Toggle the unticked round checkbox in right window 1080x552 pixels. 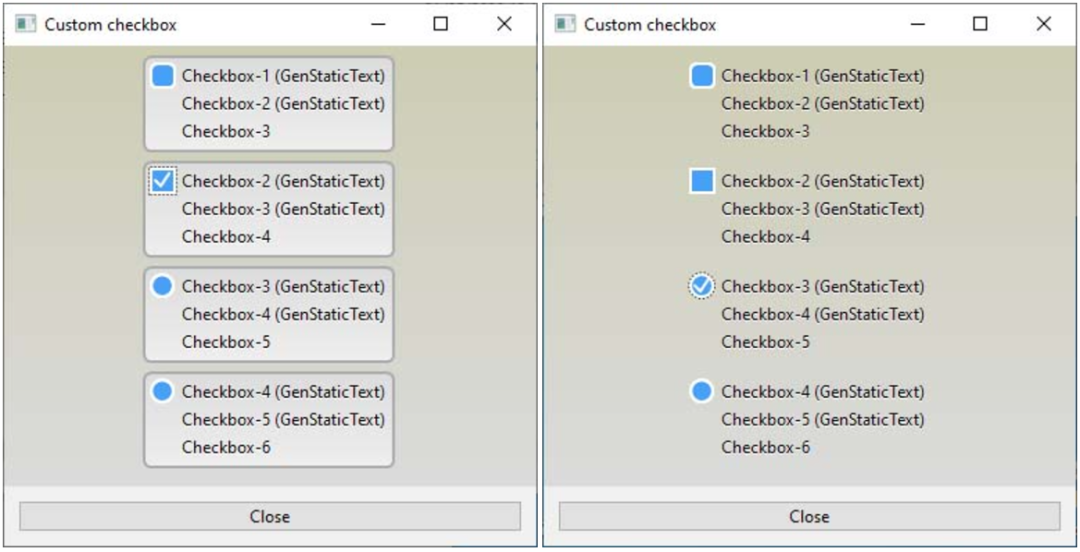(x=702, y=391)
